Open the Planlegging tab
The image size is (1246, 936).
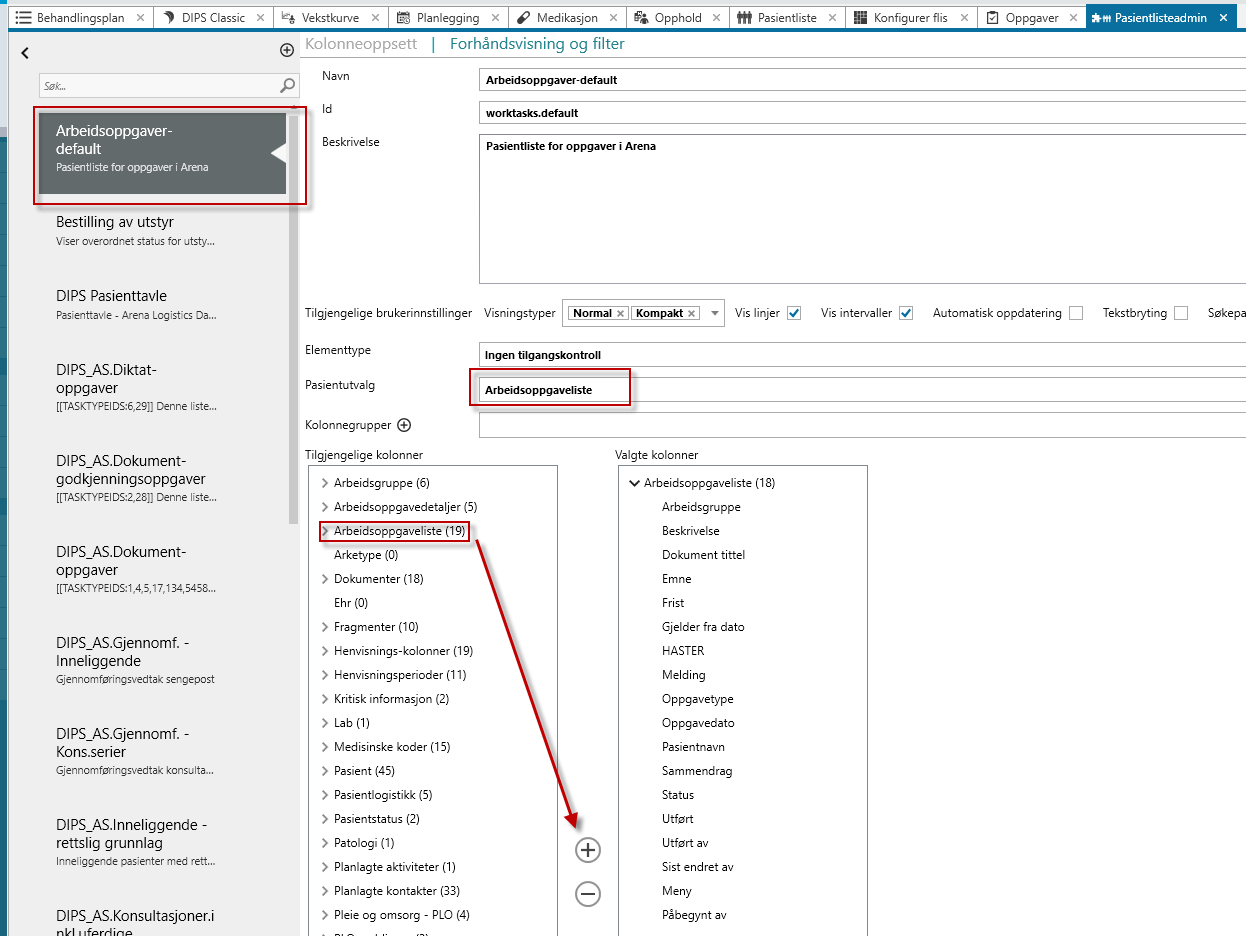[448, 16]
